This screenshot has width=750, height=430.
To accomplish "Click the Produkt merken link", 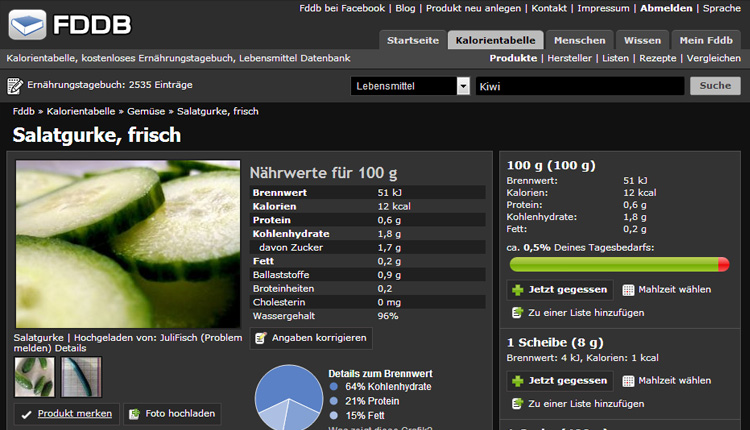I will click(75, 414).
